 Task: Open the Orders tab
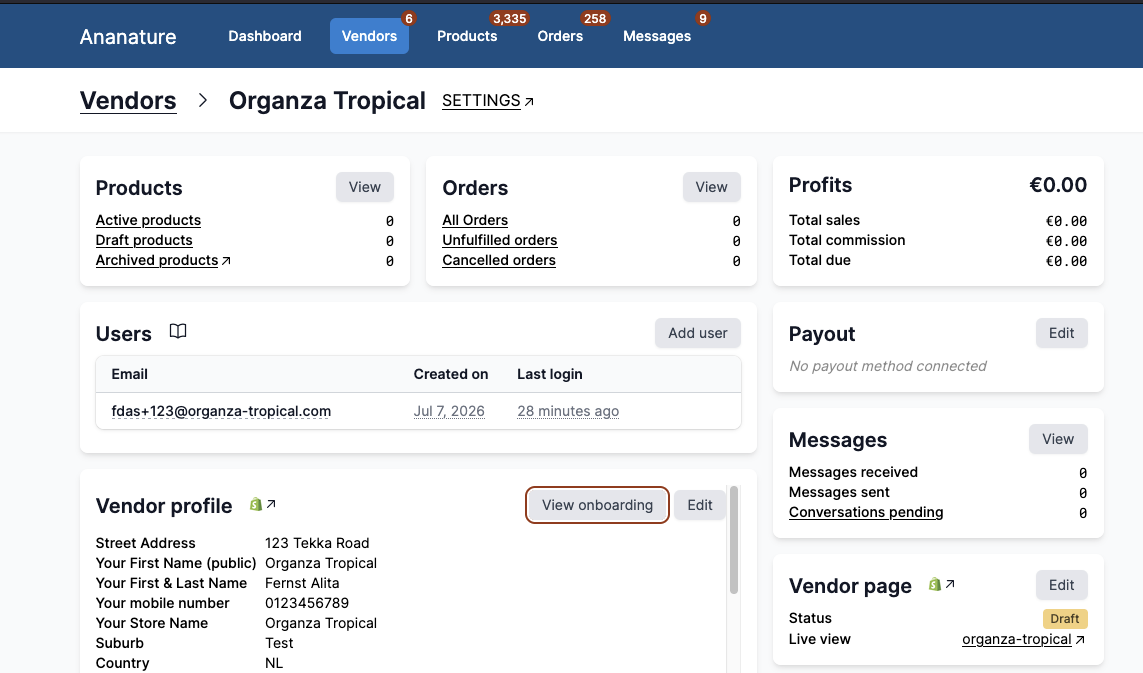tap(560, 36)
